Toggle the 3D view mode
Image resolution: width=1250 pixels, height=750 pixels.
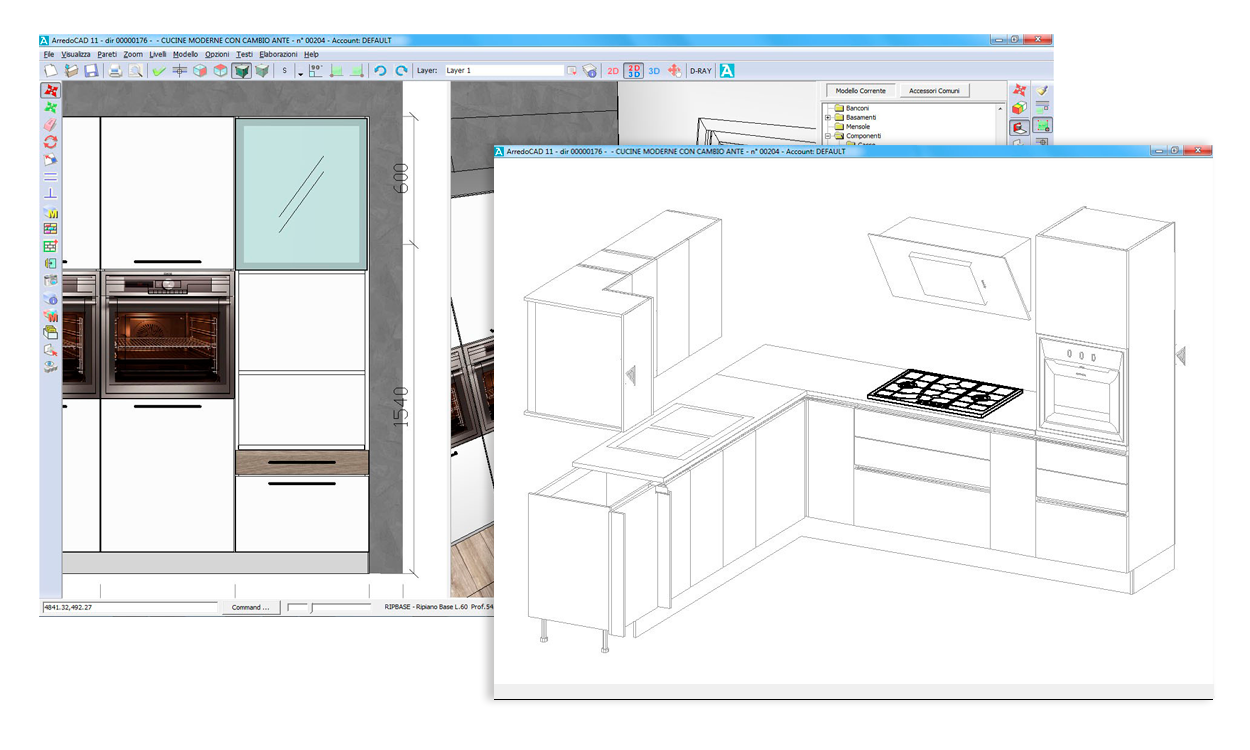click(x=654, y=71)
